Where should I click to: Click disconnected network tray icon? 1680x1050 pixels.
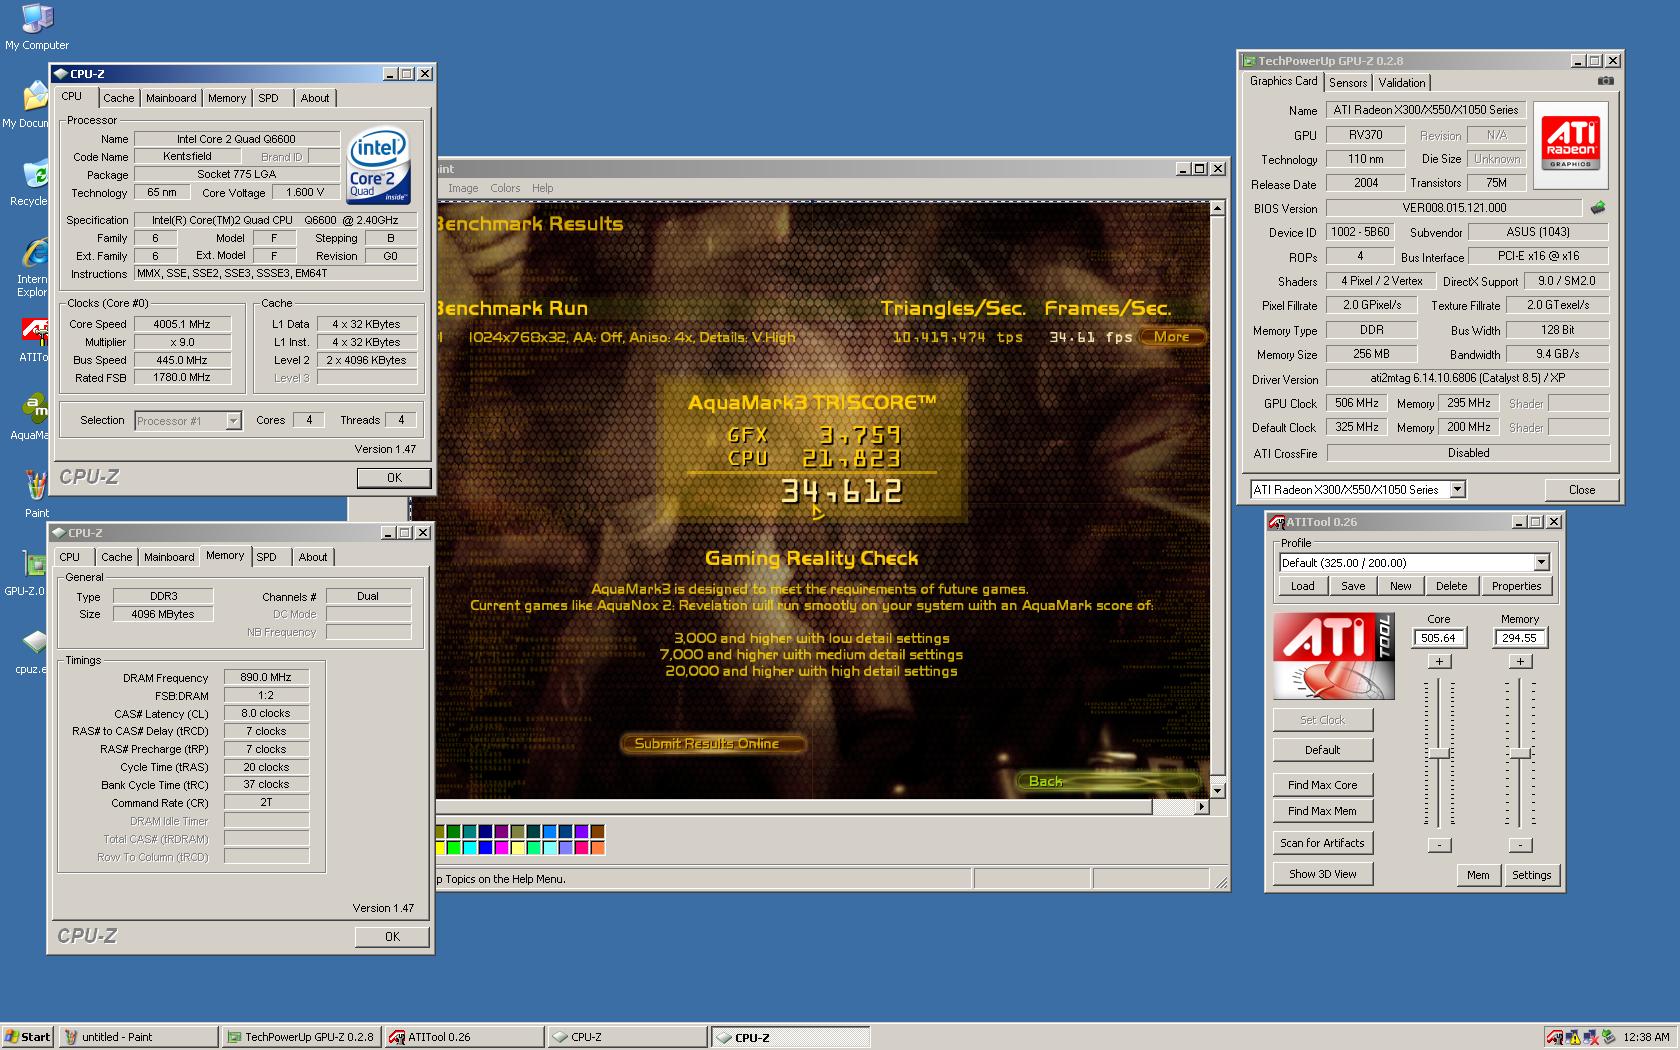(1590, 1037)
